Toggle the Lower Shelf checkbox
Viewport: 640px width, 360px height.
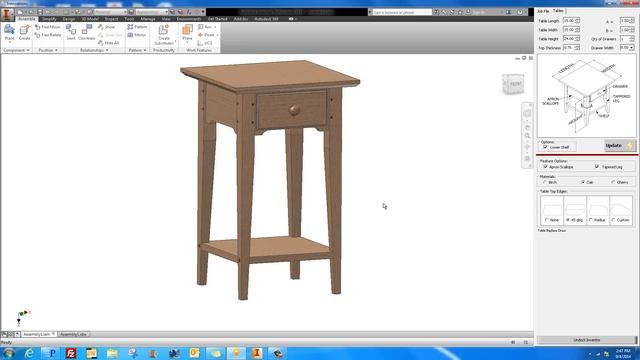coord(545,147)
